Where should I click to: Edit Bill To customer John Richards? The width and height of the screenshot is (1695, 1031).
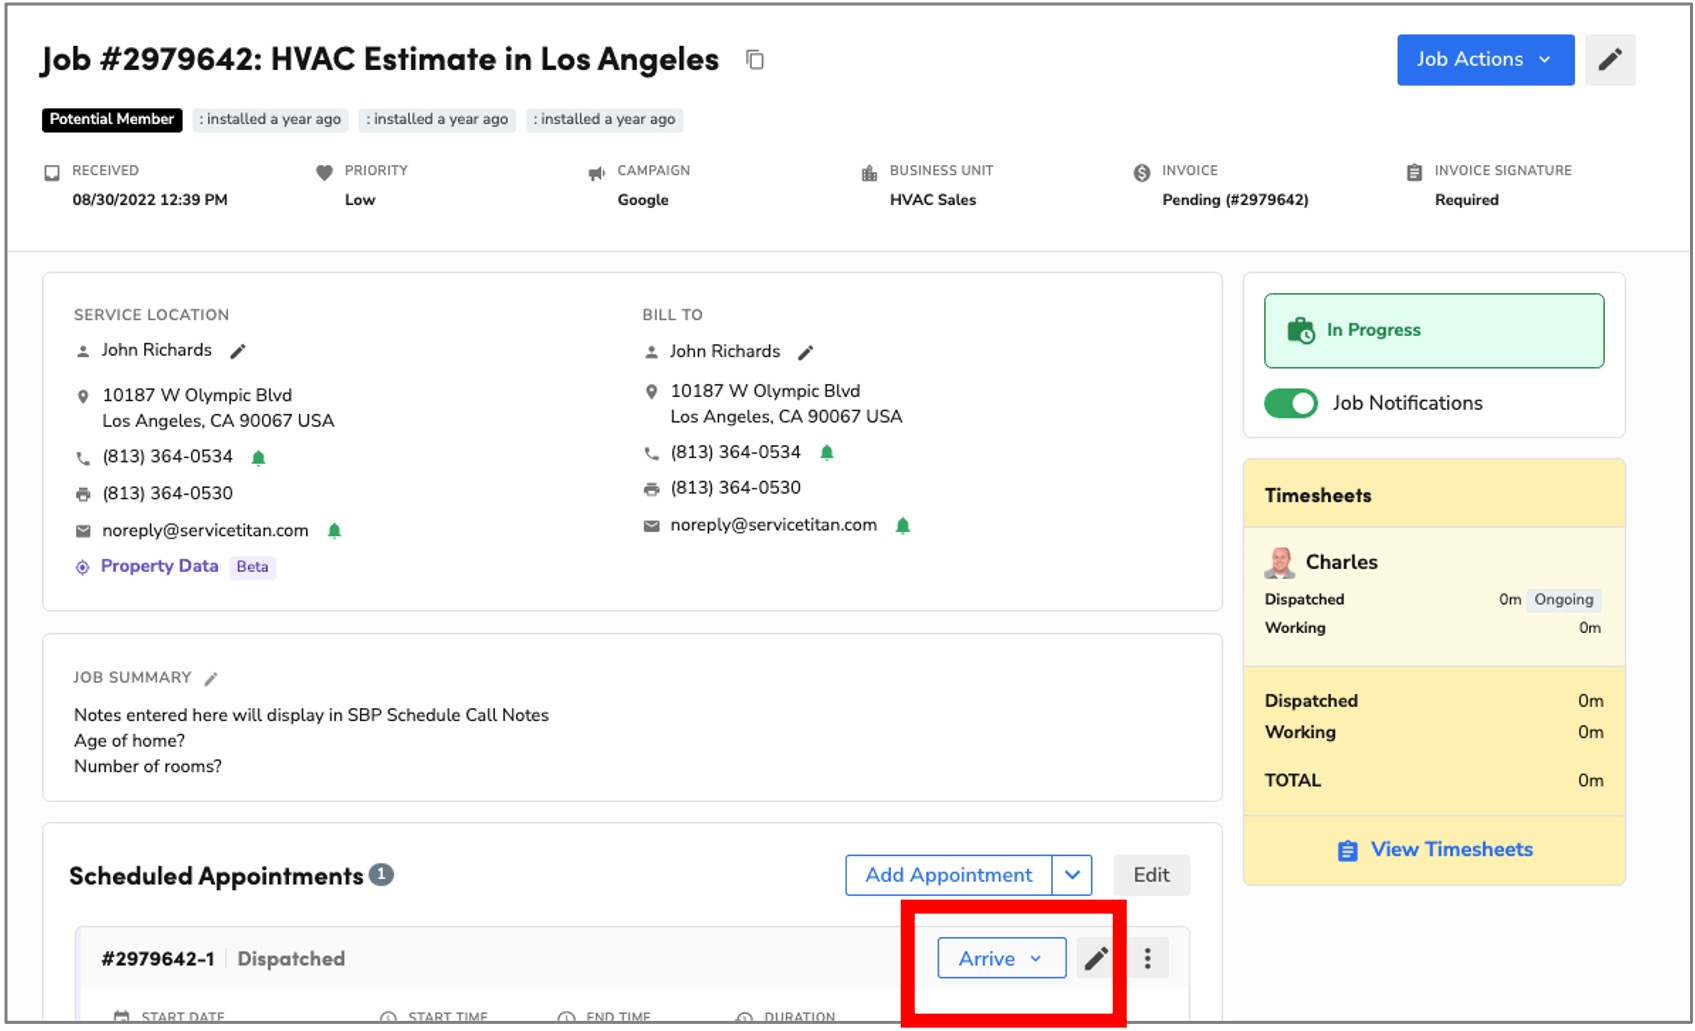tap(806, 352)
